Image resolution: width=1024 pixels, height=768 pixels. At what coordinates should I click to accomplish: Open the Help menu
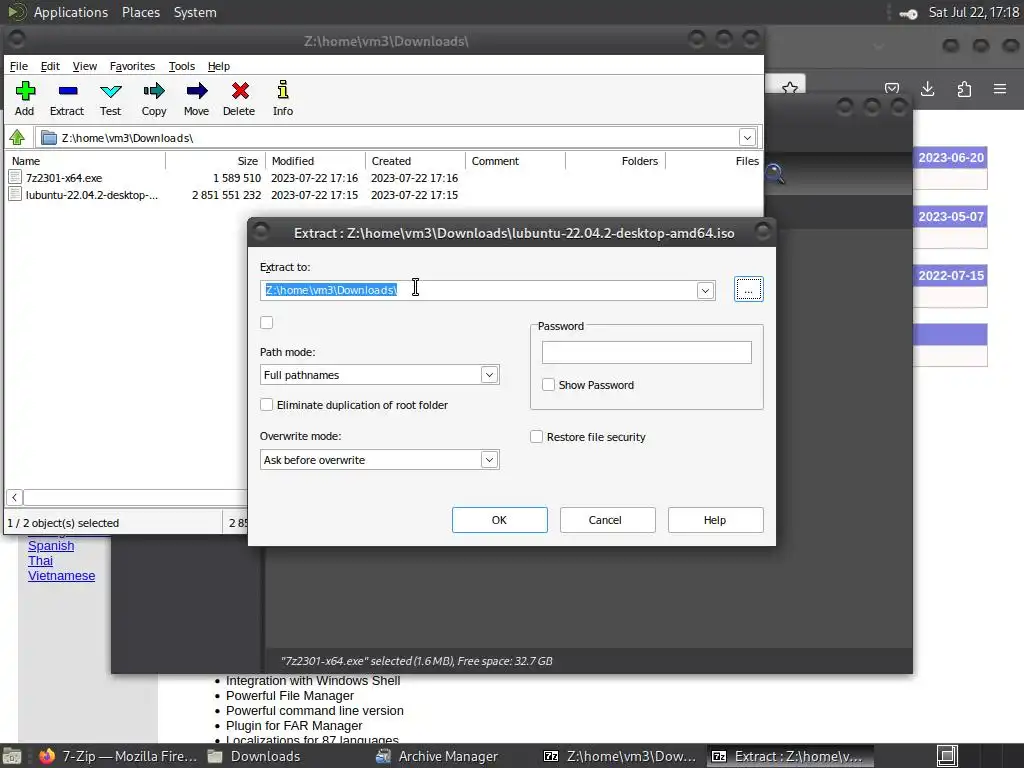[219, 66]
